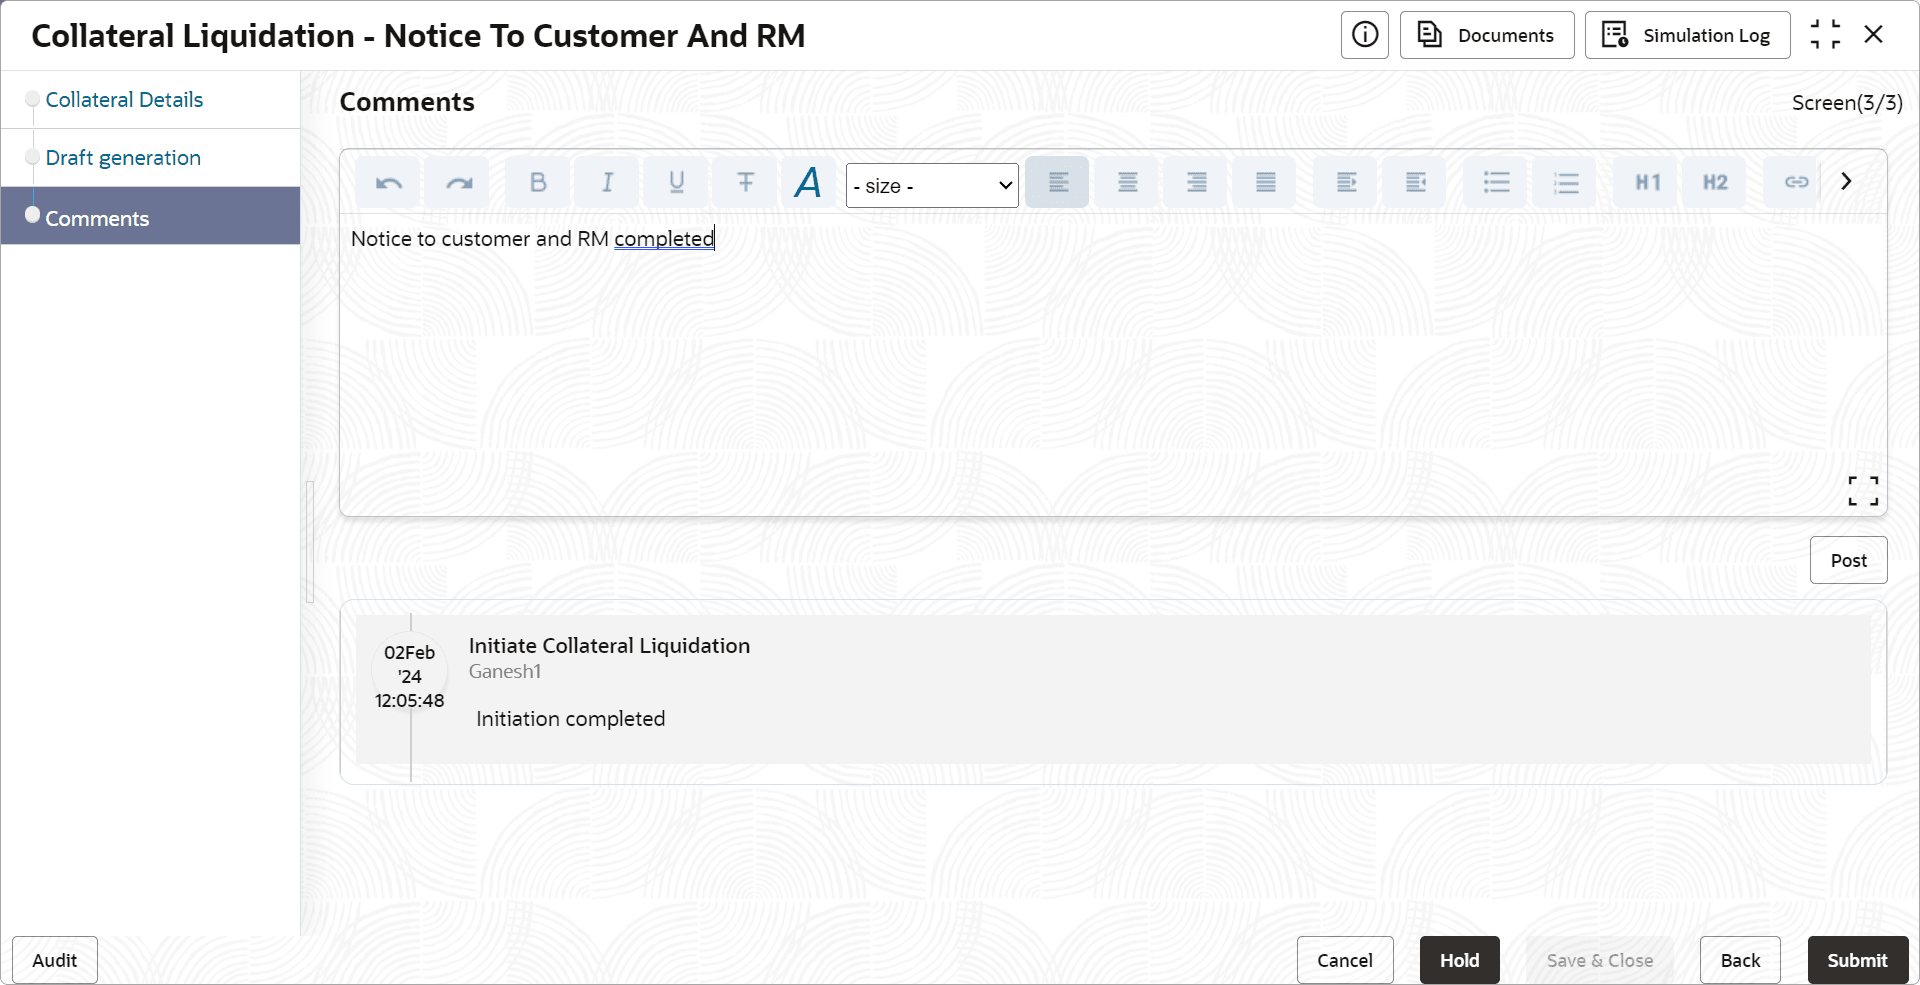Put the task on Hold
Viewport: 1920px width, 985px height.
(x=1460, y=960)
